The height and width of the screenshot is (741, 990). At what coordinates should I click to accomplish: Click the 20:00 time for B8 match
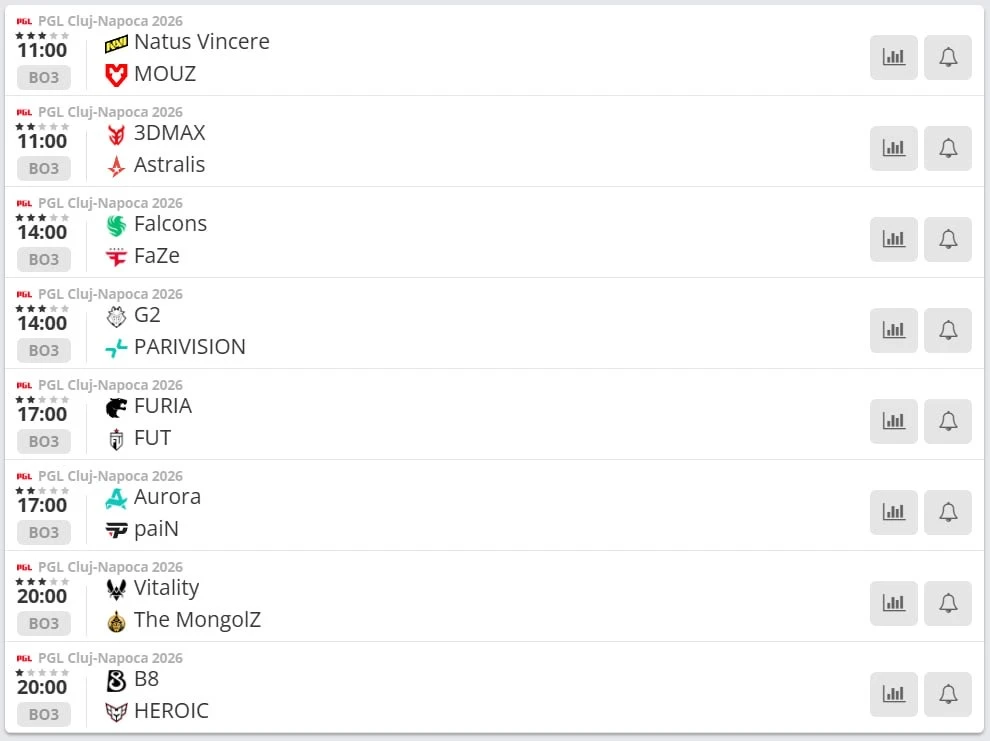(x=42, y=687)
